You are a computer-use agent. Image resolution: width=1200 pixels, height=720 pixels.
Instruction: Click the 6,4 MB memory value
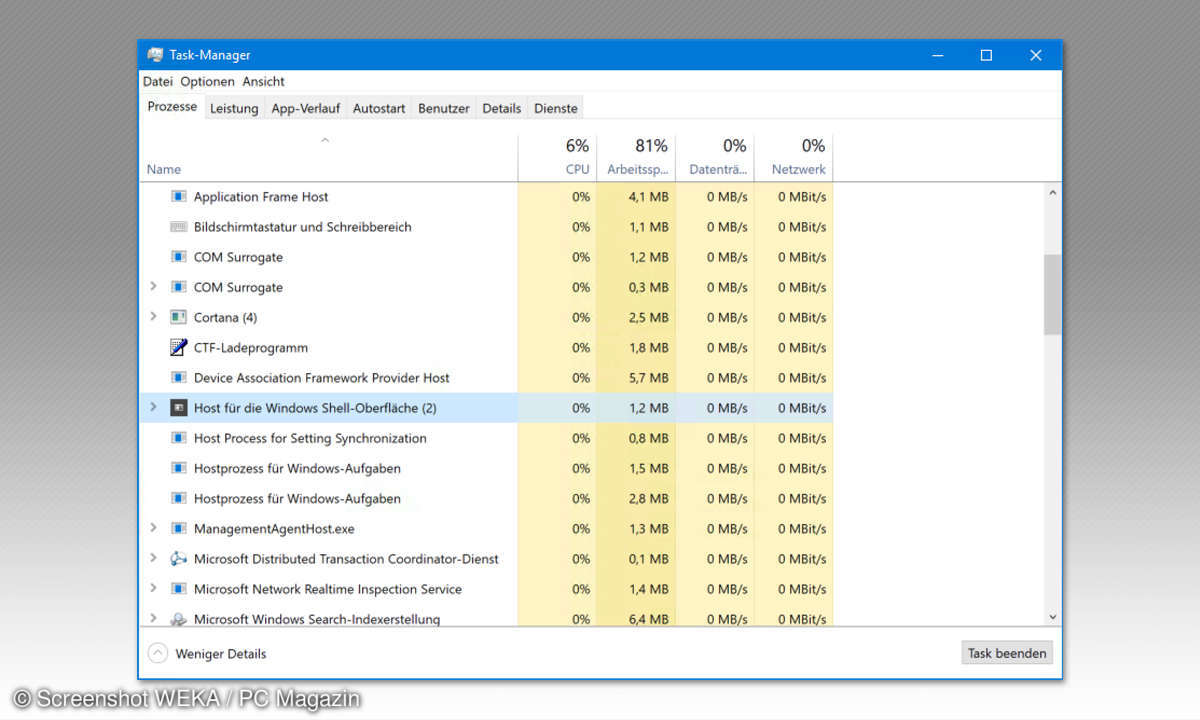(648, 619)
